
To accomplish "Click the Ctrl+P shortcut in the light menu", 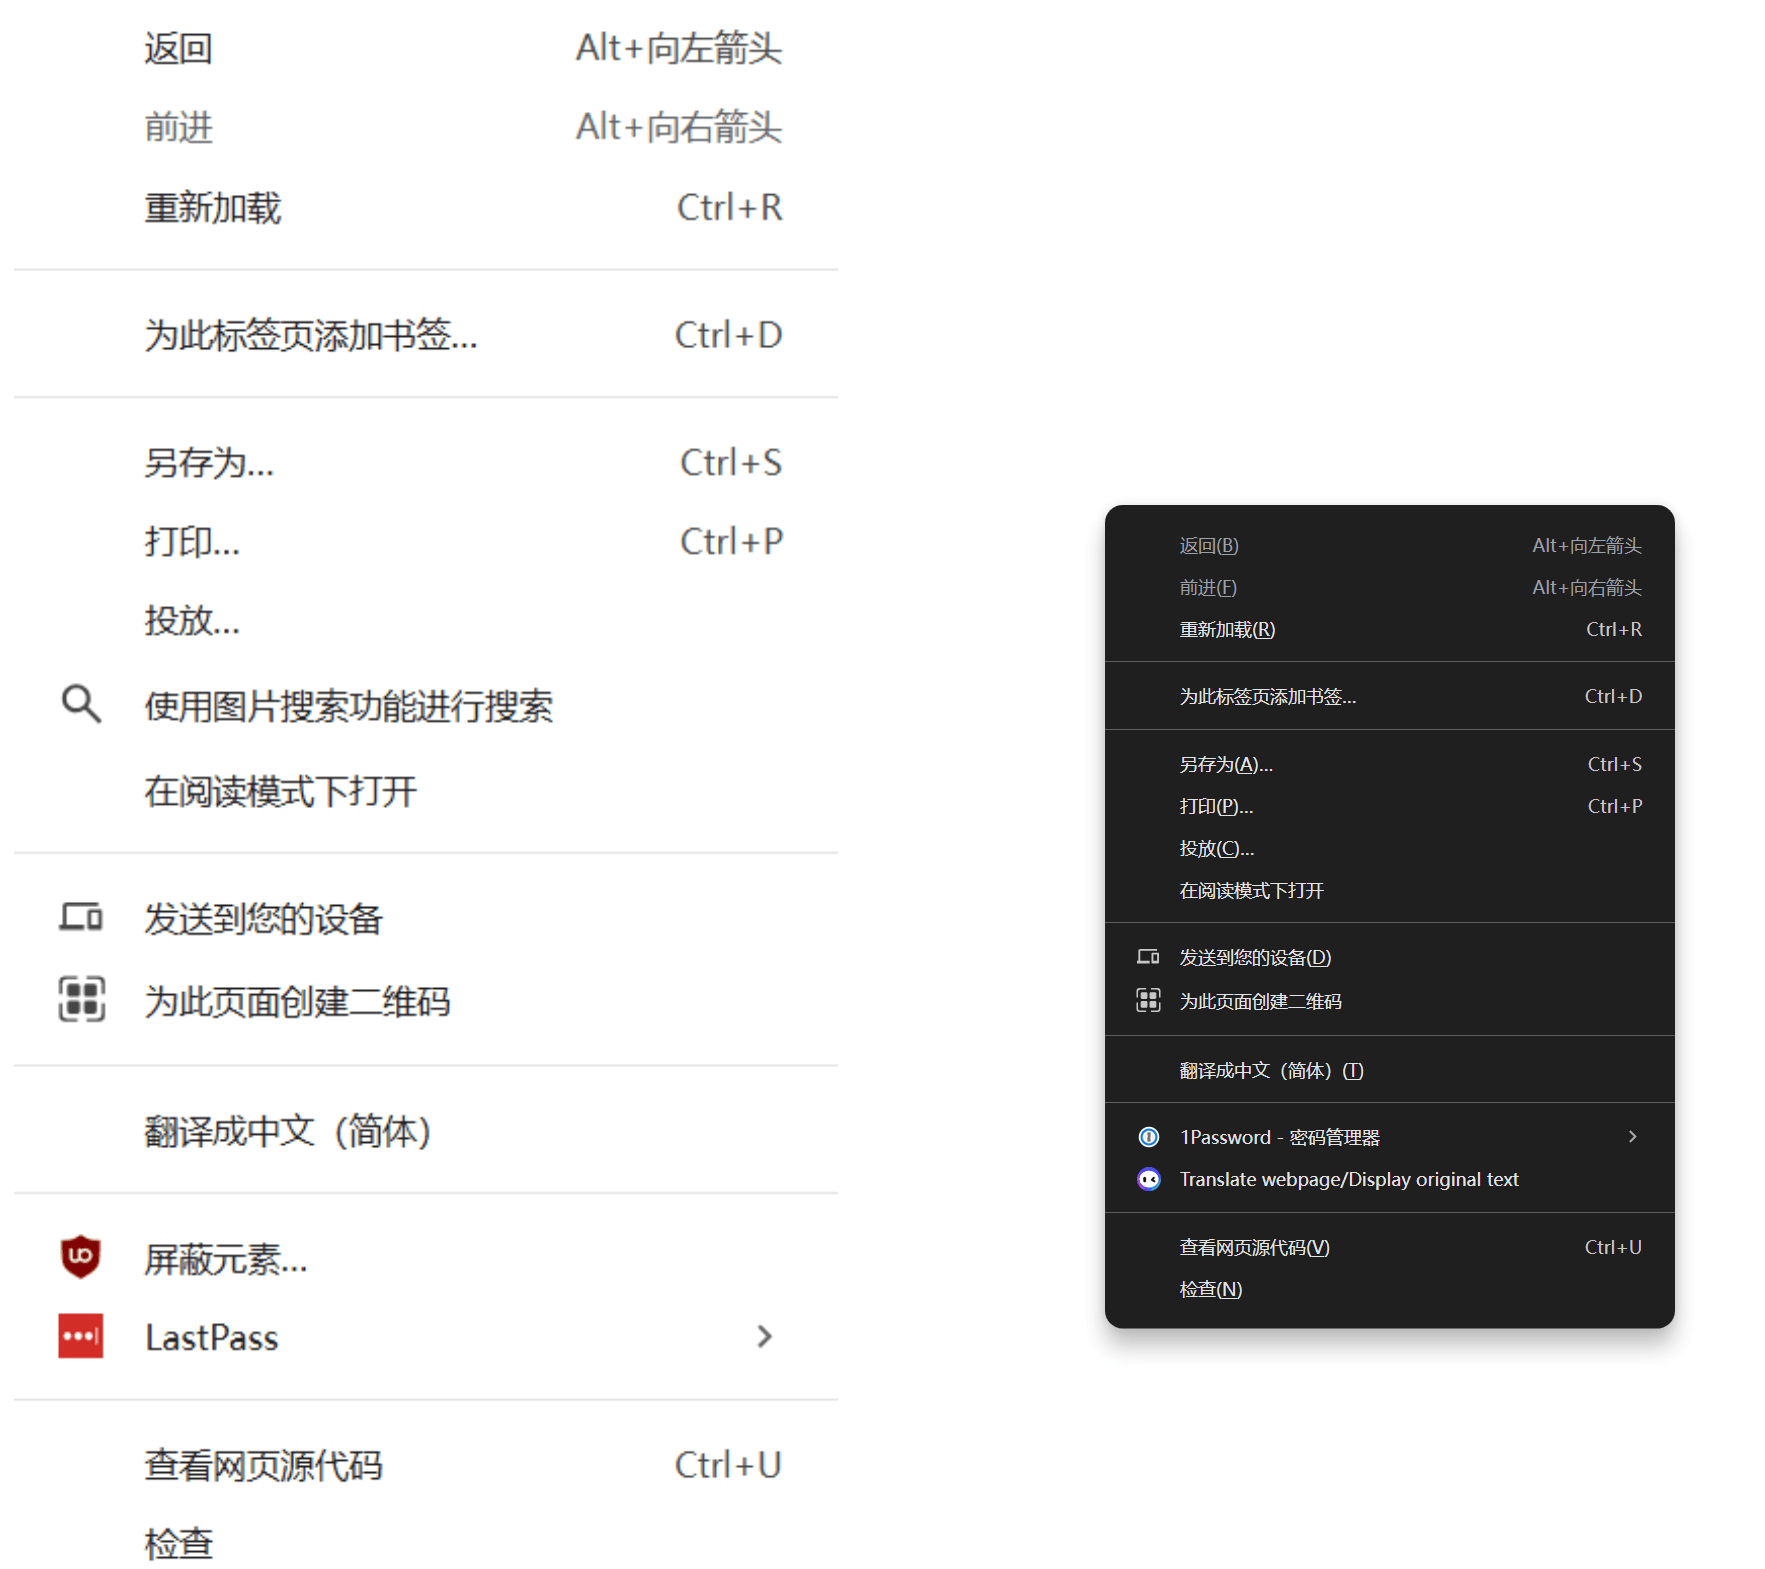I will 731,541.
